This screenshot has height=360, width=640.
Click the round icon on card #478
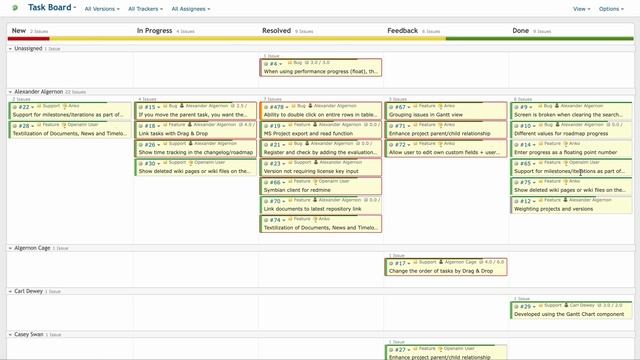tap(266, 107)
